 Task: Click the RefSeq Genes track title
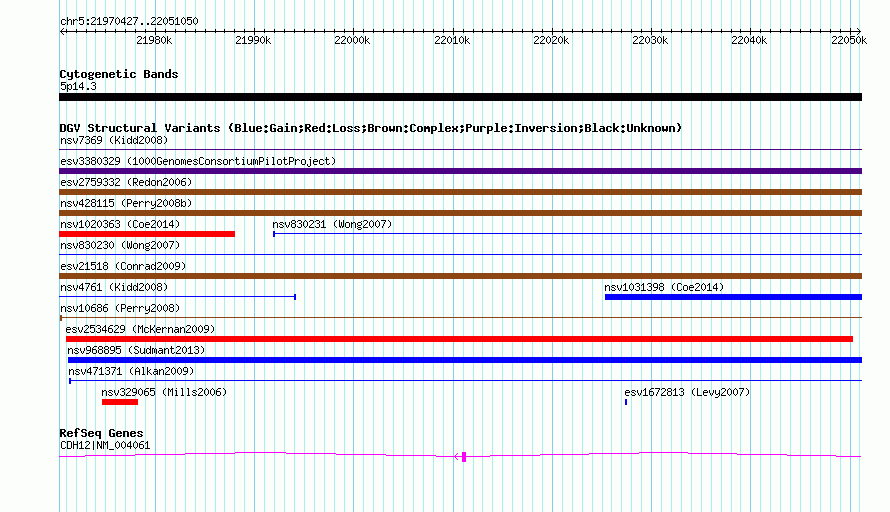(x=101, y=433)
